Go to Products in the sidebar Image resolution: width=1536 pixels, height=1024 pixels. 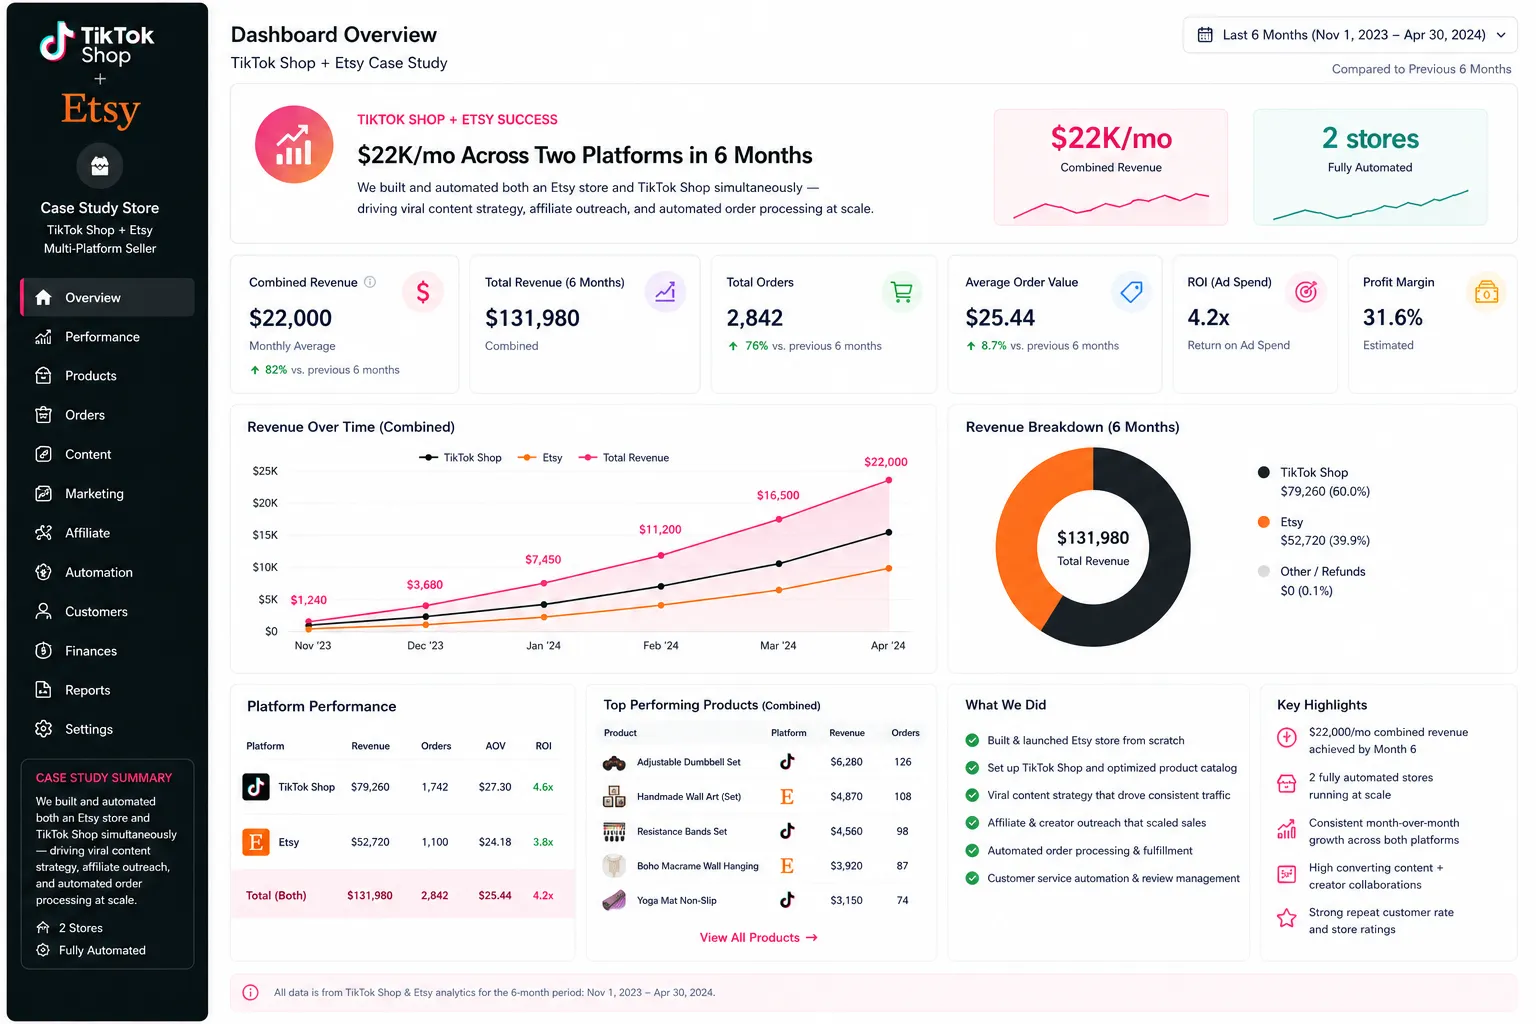click(107, 376)
